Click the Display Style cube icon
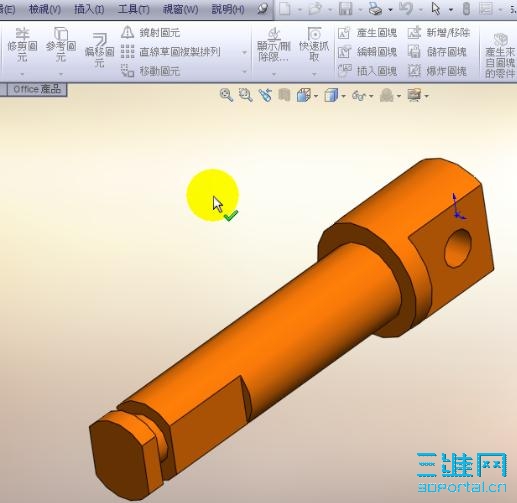 tap(331, 95)
